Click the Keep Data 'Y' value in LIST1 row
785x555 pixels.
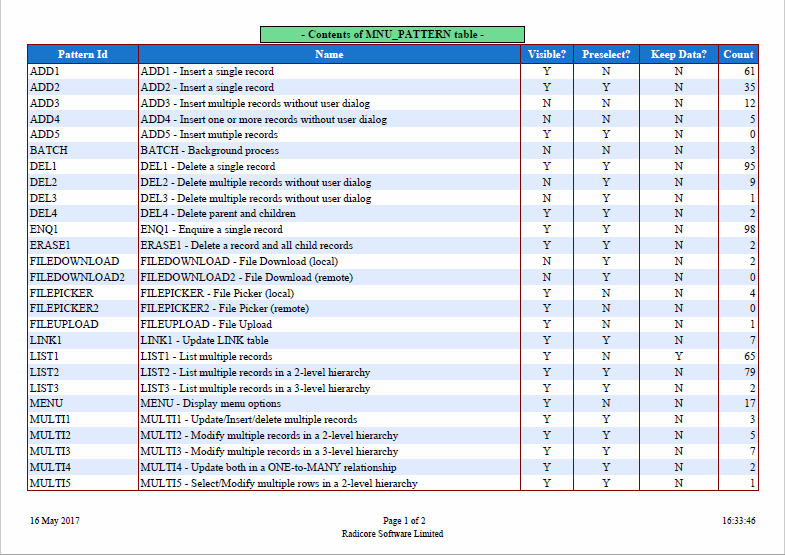pos(678,357)
